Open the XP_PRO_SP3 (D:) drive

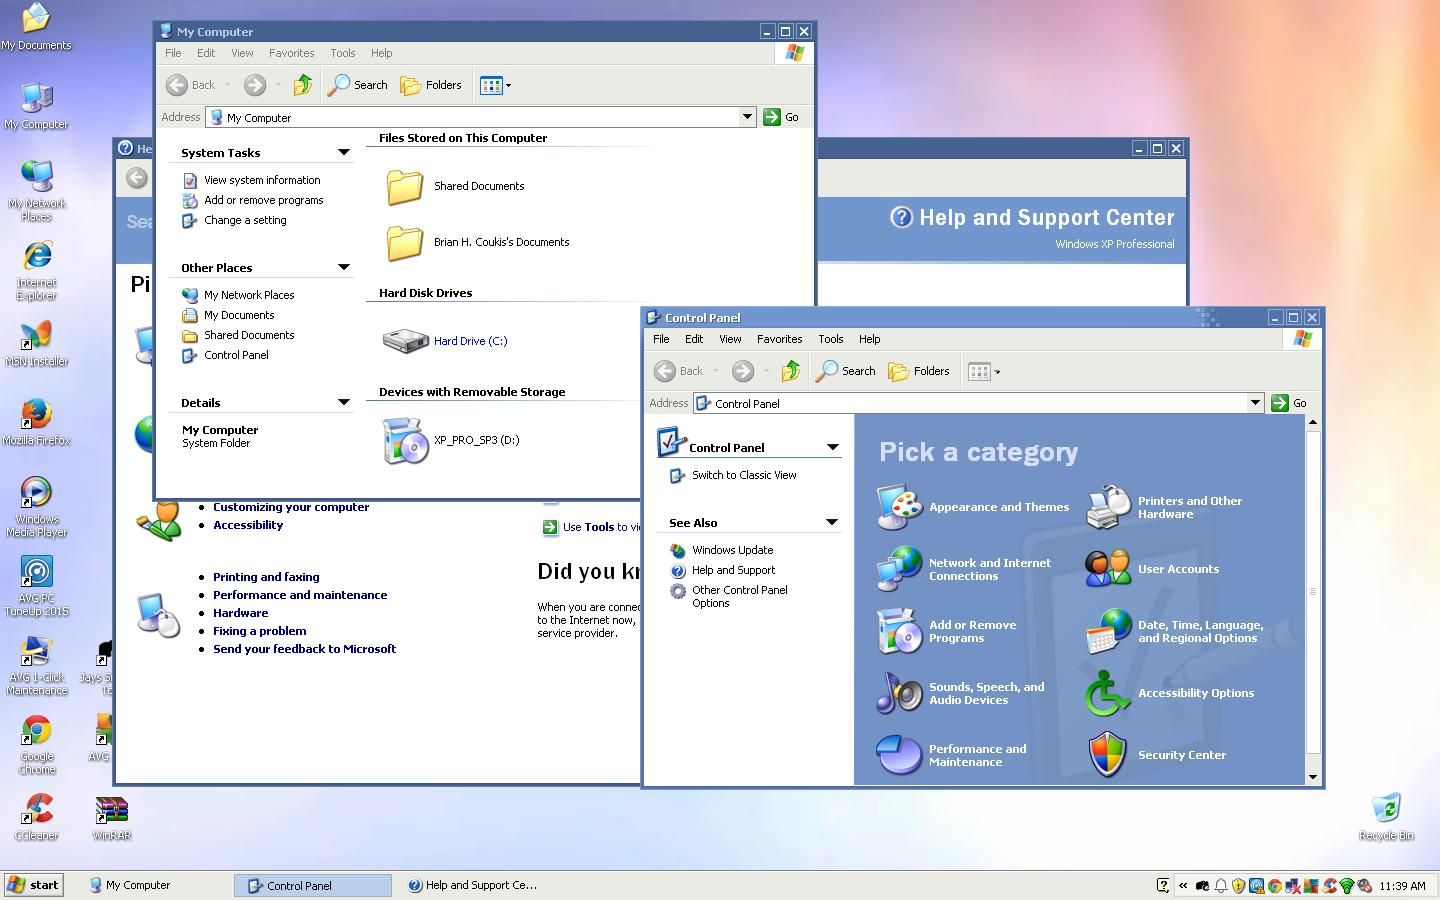[476, 440]
